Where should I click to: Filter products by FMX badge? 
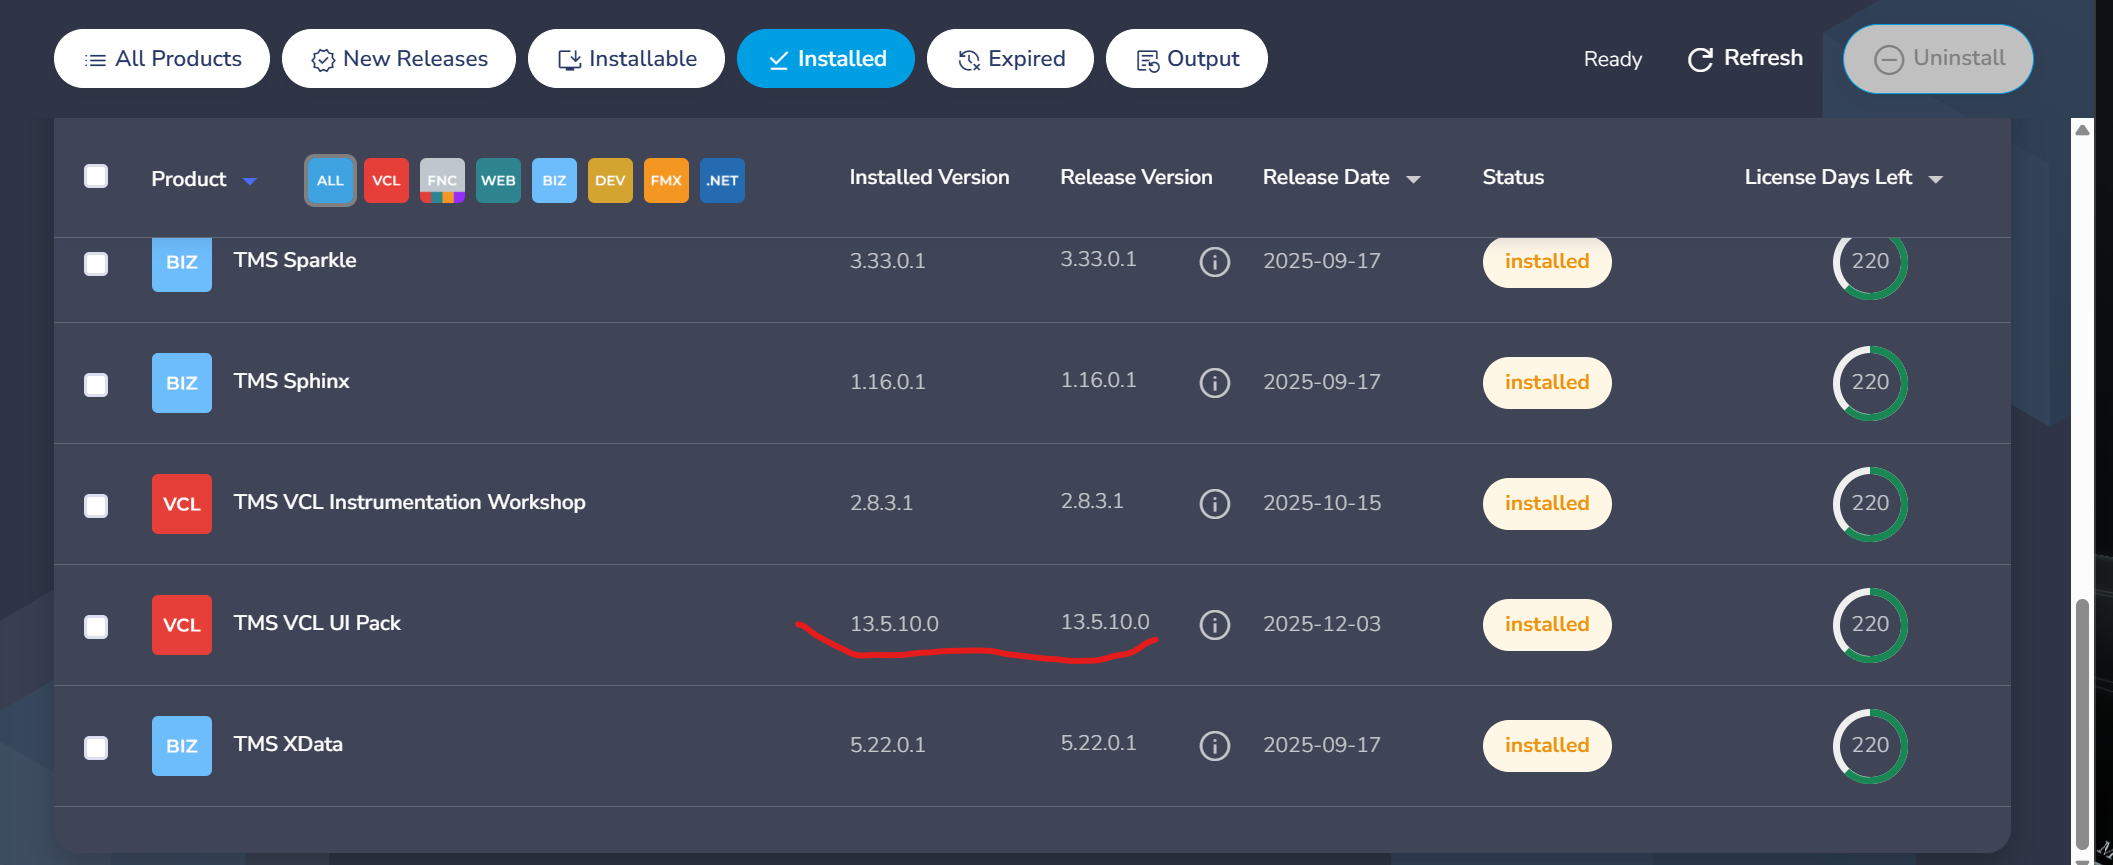[666, 181]
